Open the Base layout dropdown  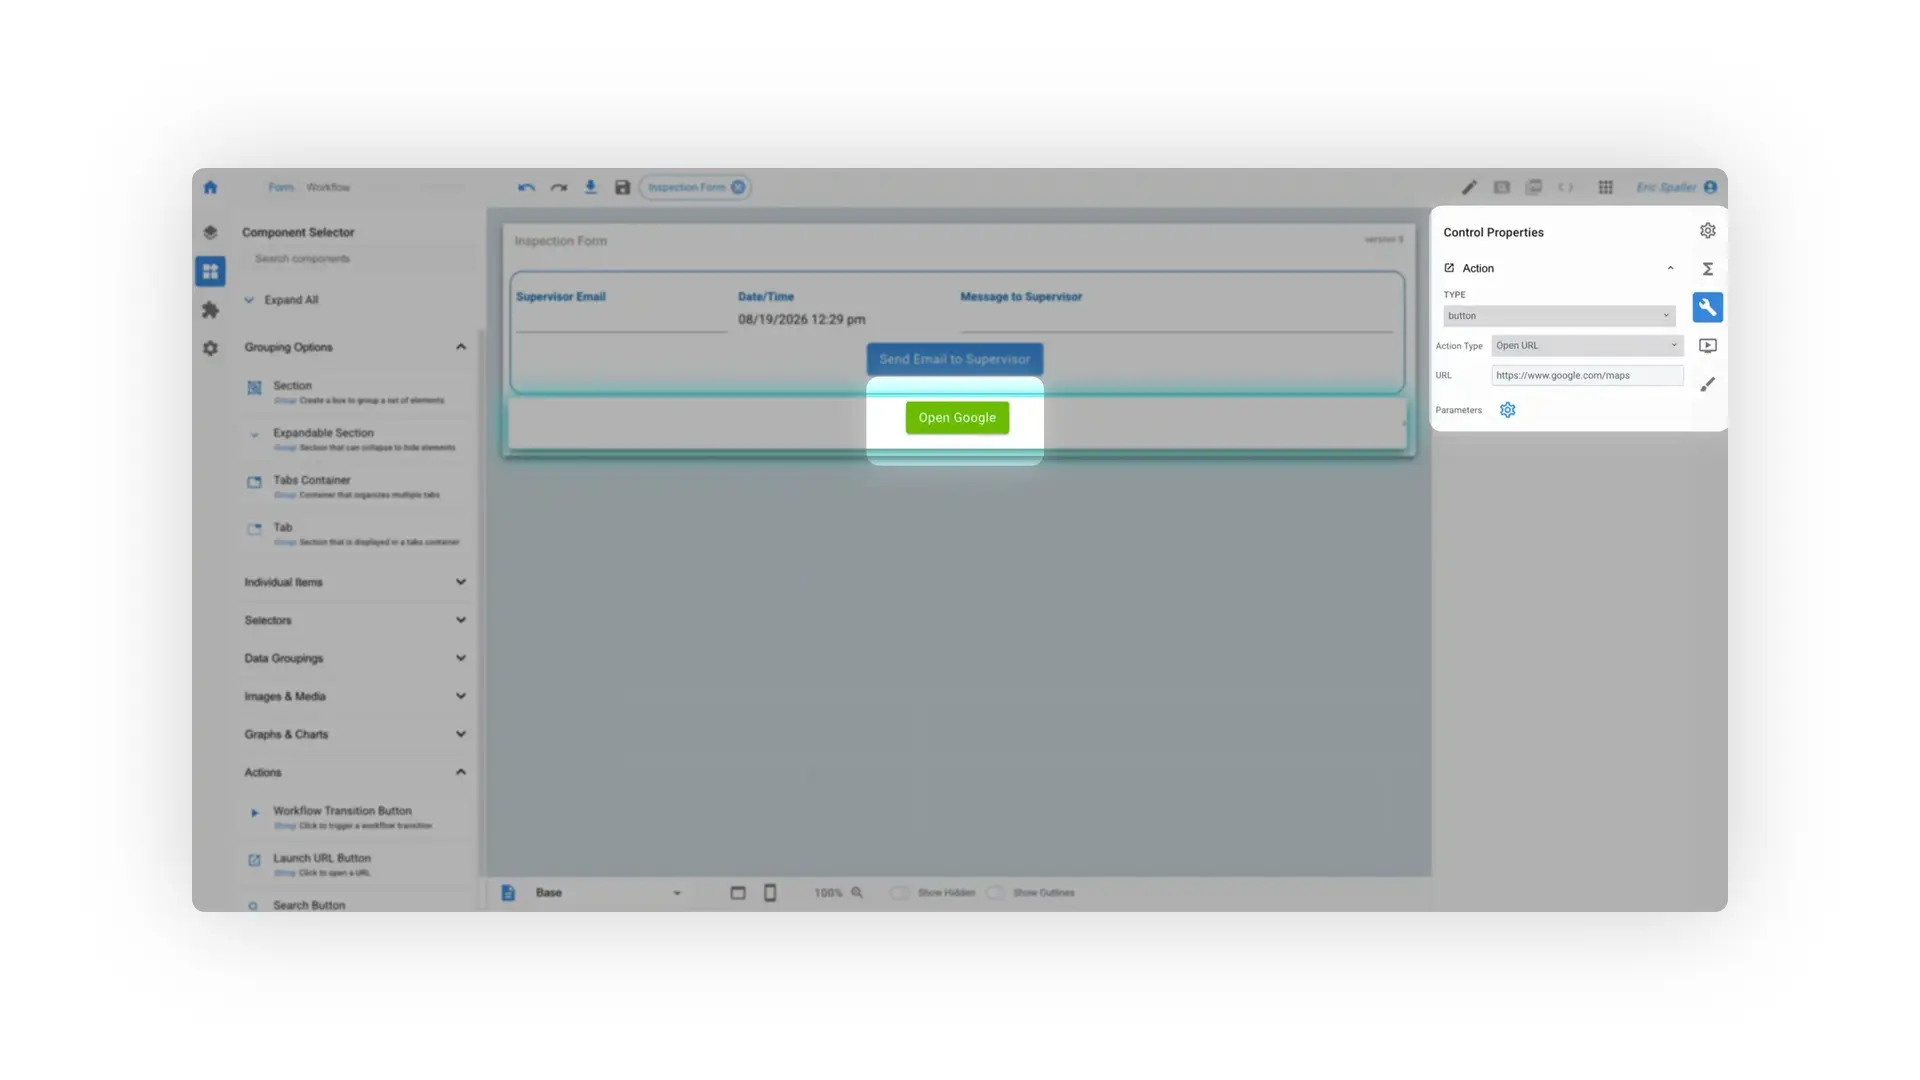coord(607,893)
